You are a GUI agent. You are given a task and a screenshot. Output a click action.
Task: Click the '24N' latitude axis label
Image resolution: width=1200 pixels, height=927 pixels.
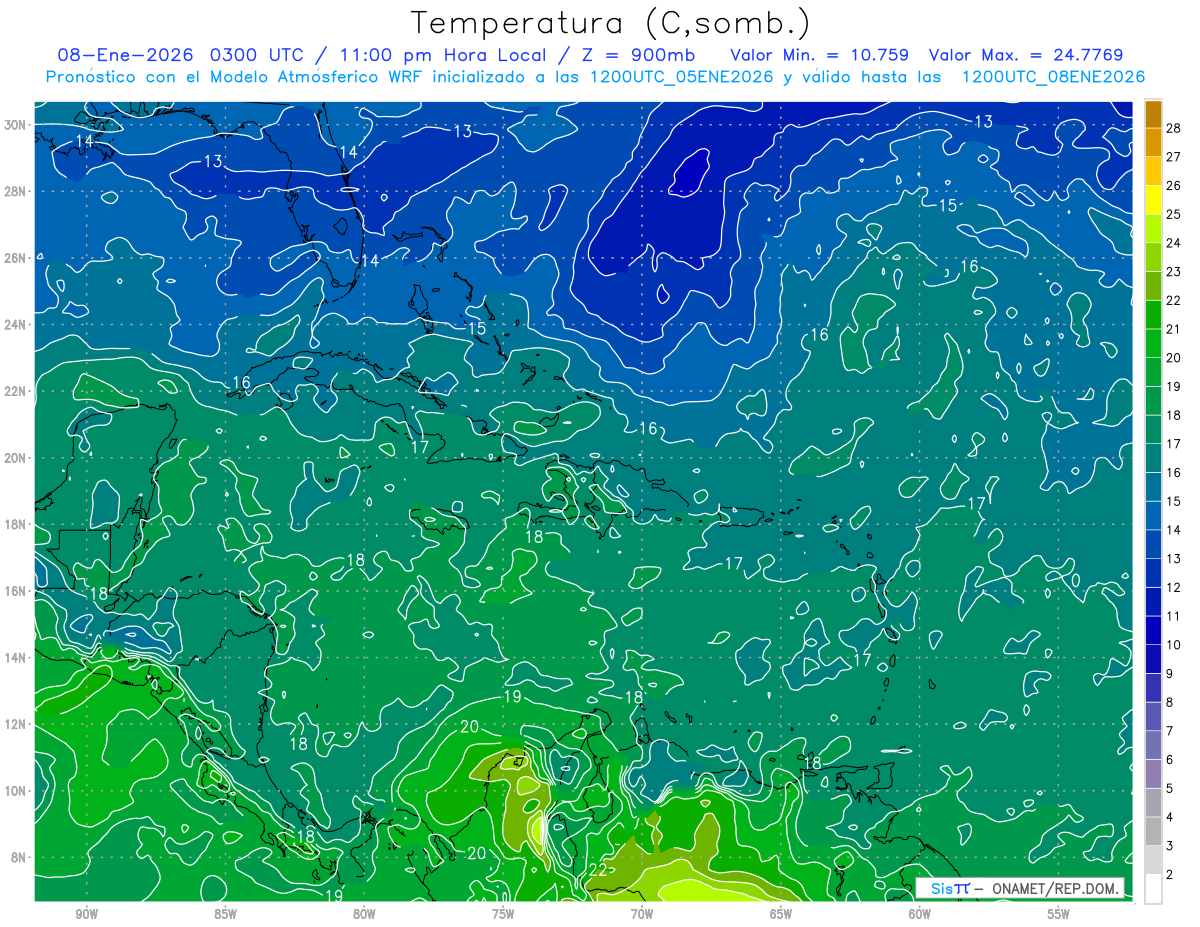coord(13,325)
